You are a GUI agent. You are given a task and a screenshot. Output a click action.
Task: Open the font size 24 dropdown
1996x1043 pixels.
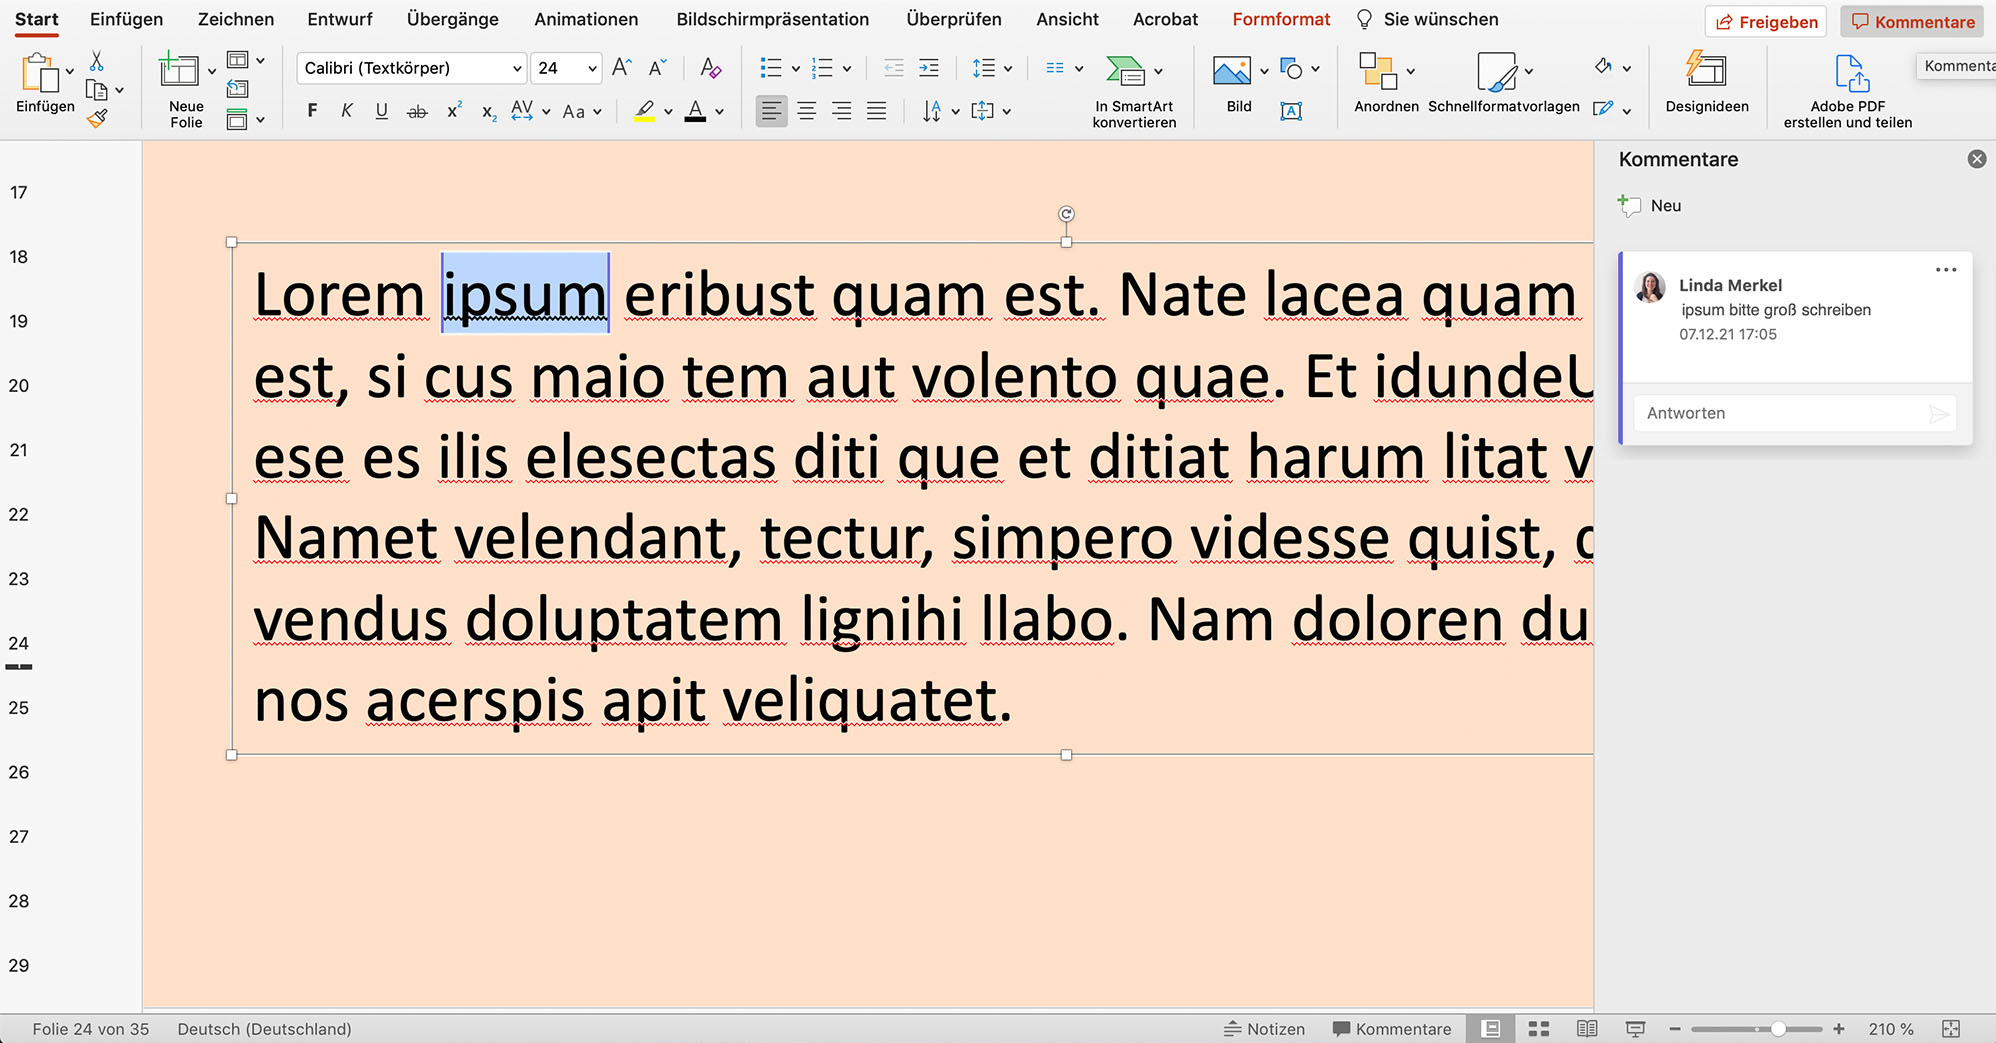(x=592, y=68)
